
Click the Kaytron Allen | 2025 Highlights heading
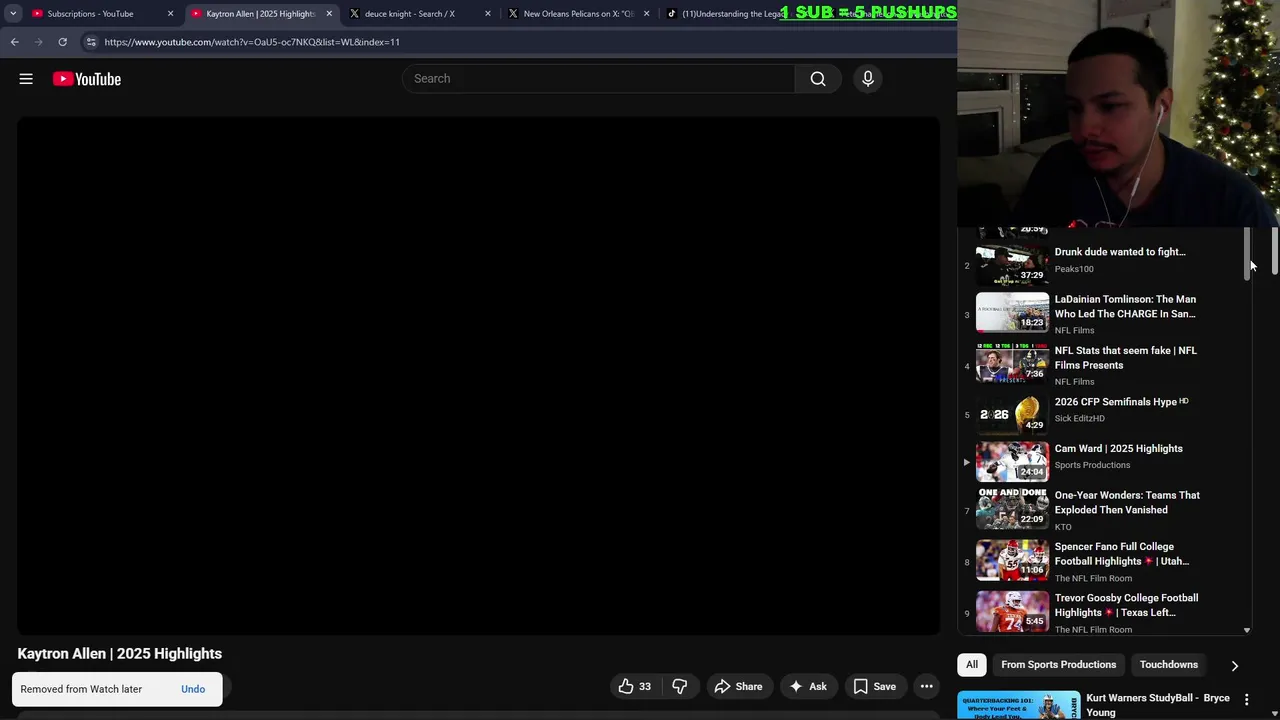(x=120, y=654)
